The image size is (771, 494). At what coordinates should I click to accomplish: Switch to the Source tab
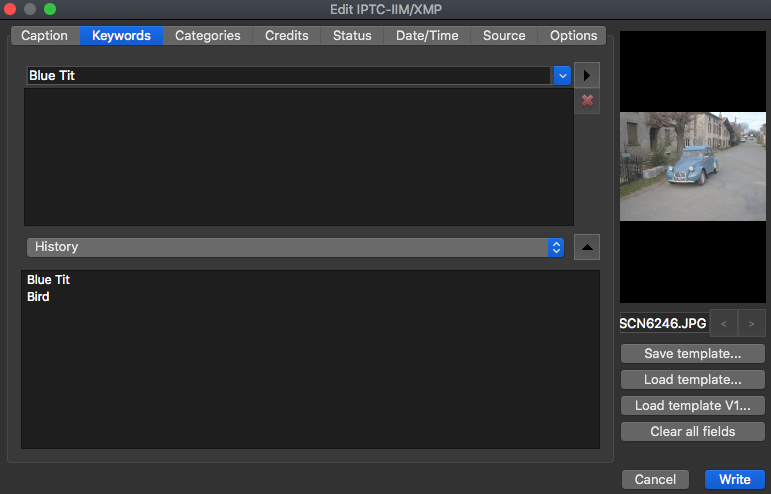point(504,36)
